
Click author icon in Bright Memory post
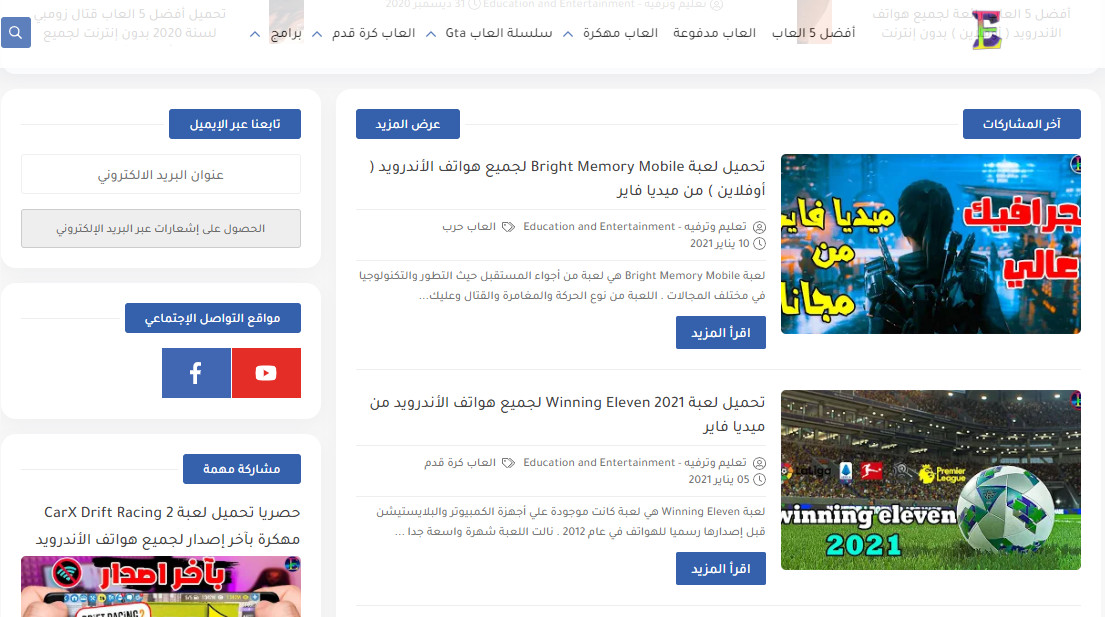(759, 227)
